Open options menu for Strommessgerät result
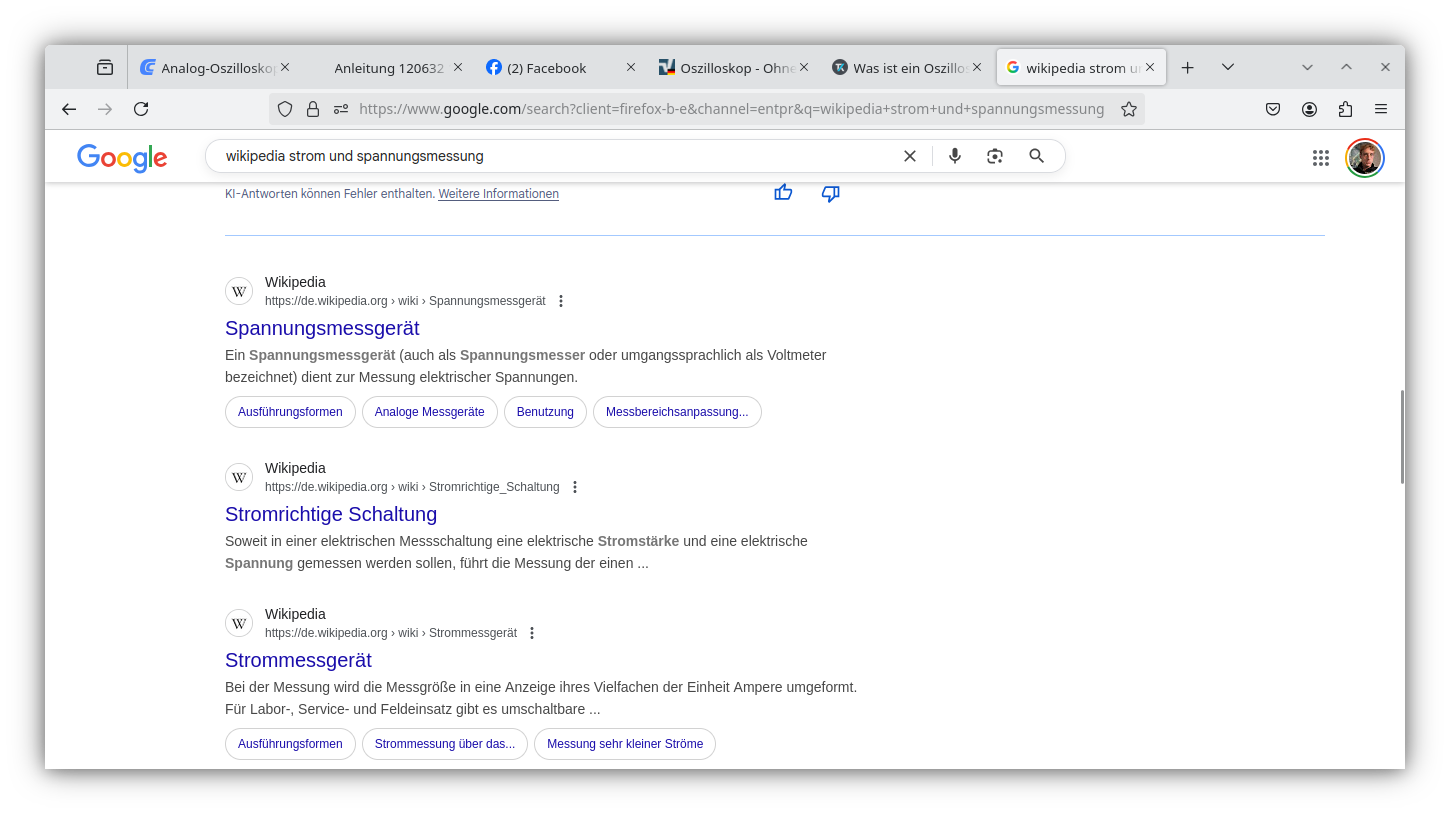The image size is (1450, 814). pyautogui.click(x=532, y=633)
